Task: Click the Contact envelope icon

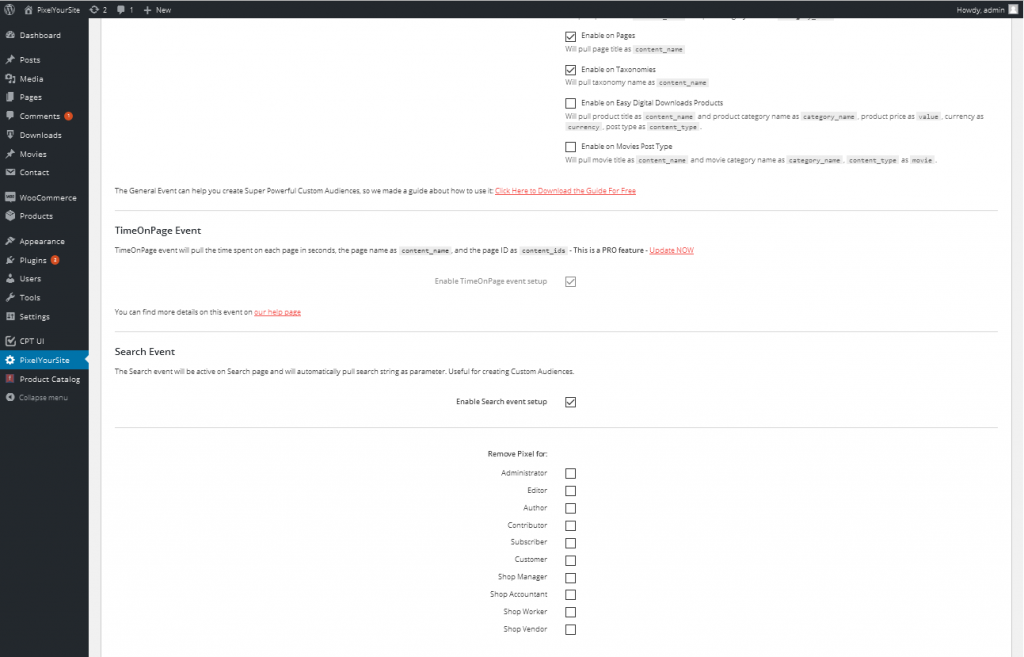Action: tap(10, 172)
